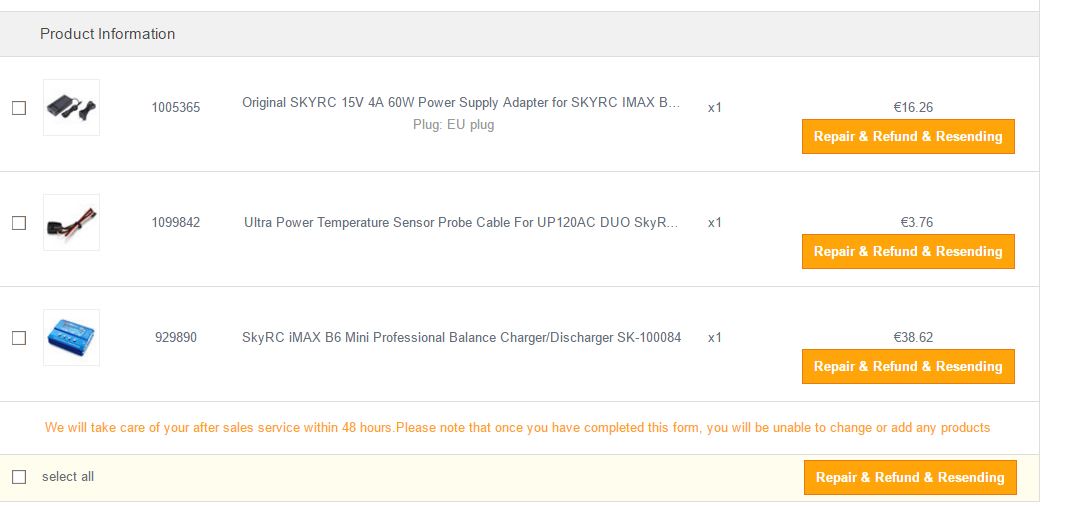Open the temperature sensor probe cable thumbnail
1066x525 pixels.
pos(71,222)
